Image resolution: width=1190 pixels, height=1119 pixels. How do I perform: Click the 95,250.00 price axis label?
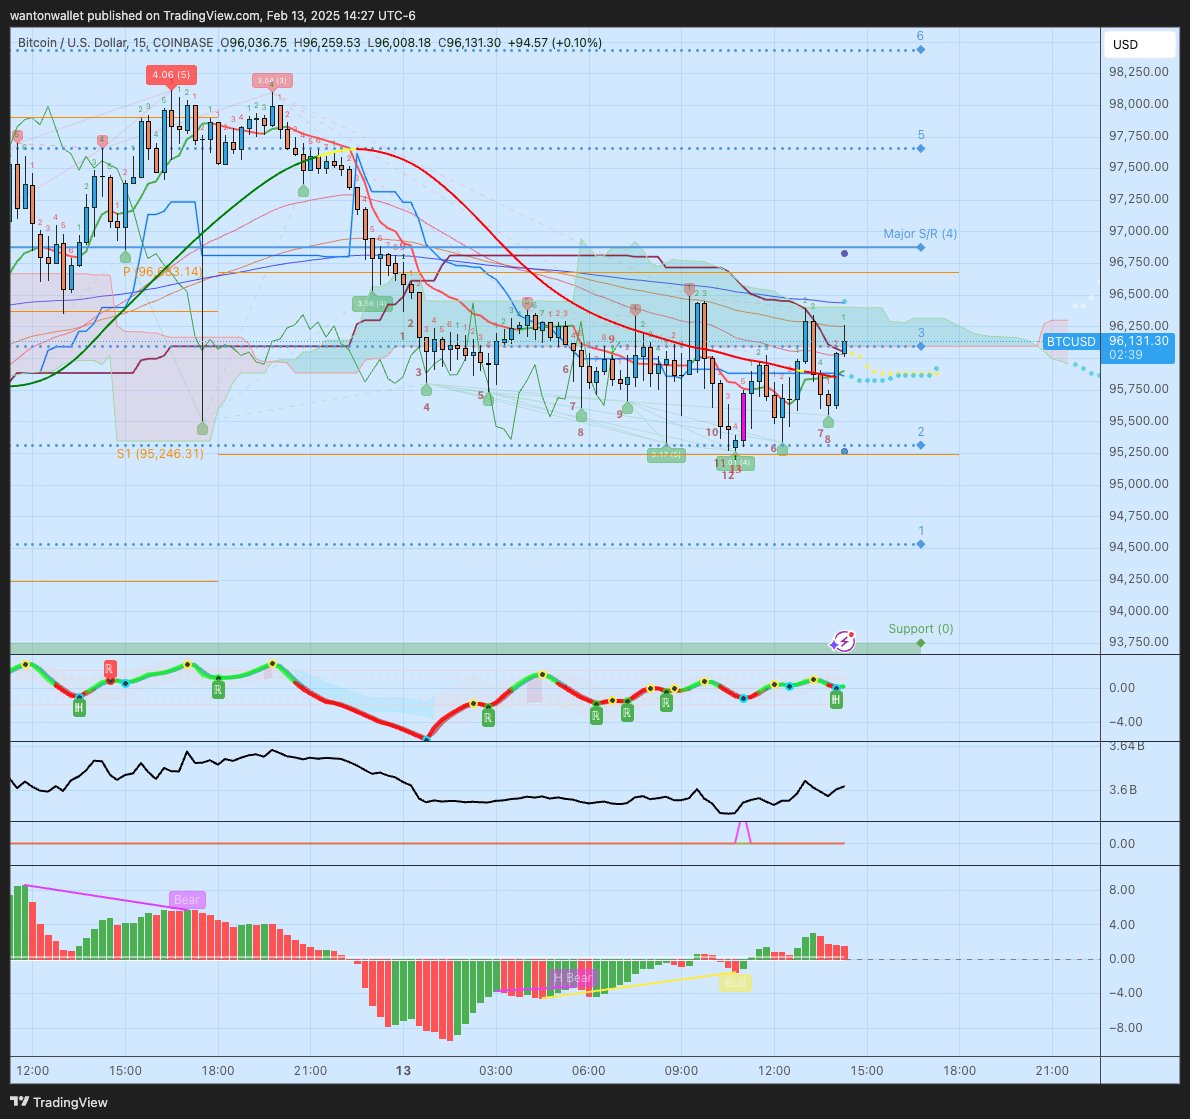[1138, 451]
